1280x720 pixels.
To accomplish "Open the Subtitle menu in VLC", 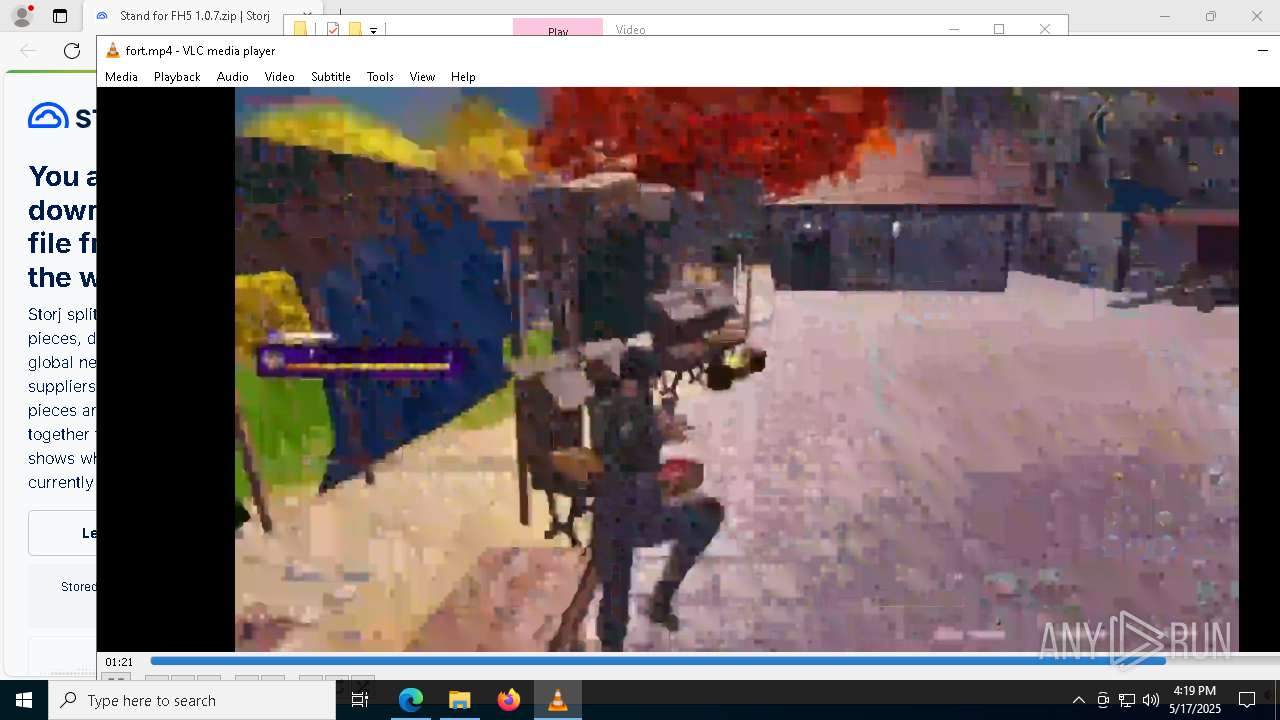I will click(330, 77).
